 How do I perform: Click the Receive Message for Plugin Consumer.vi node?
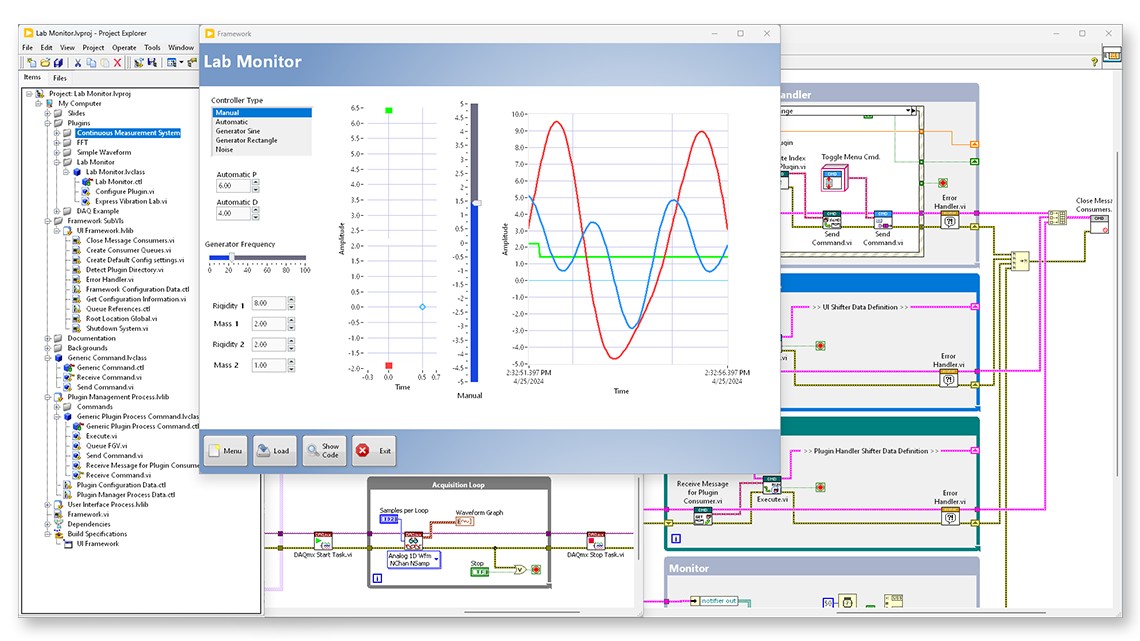[x=702, y=516]
